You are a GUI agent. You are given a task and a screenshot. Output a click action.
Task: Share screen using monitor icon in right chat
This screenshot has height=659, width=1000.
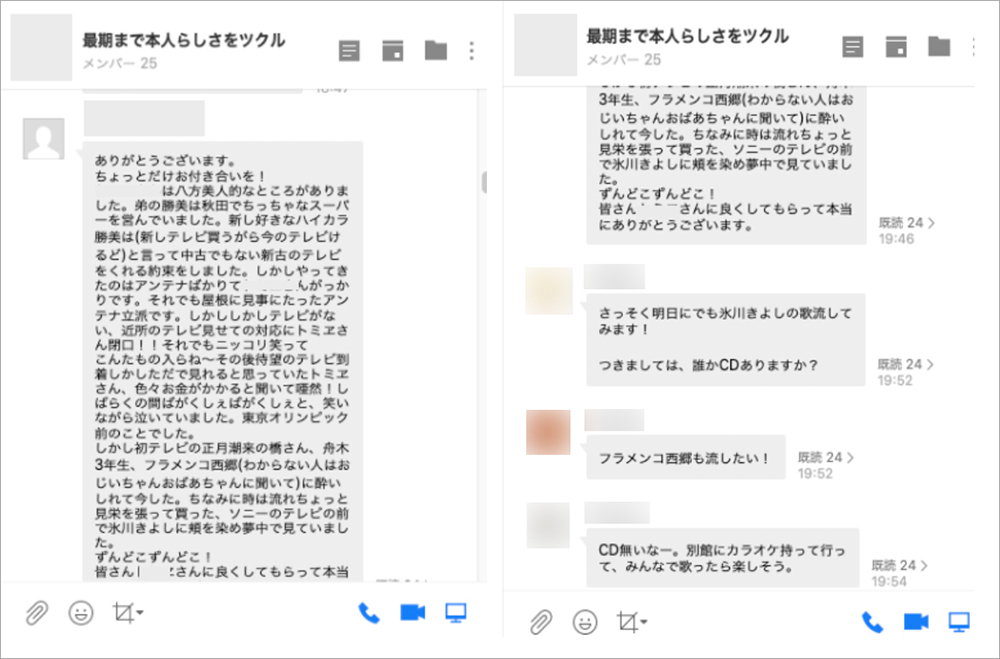[960, 622]
